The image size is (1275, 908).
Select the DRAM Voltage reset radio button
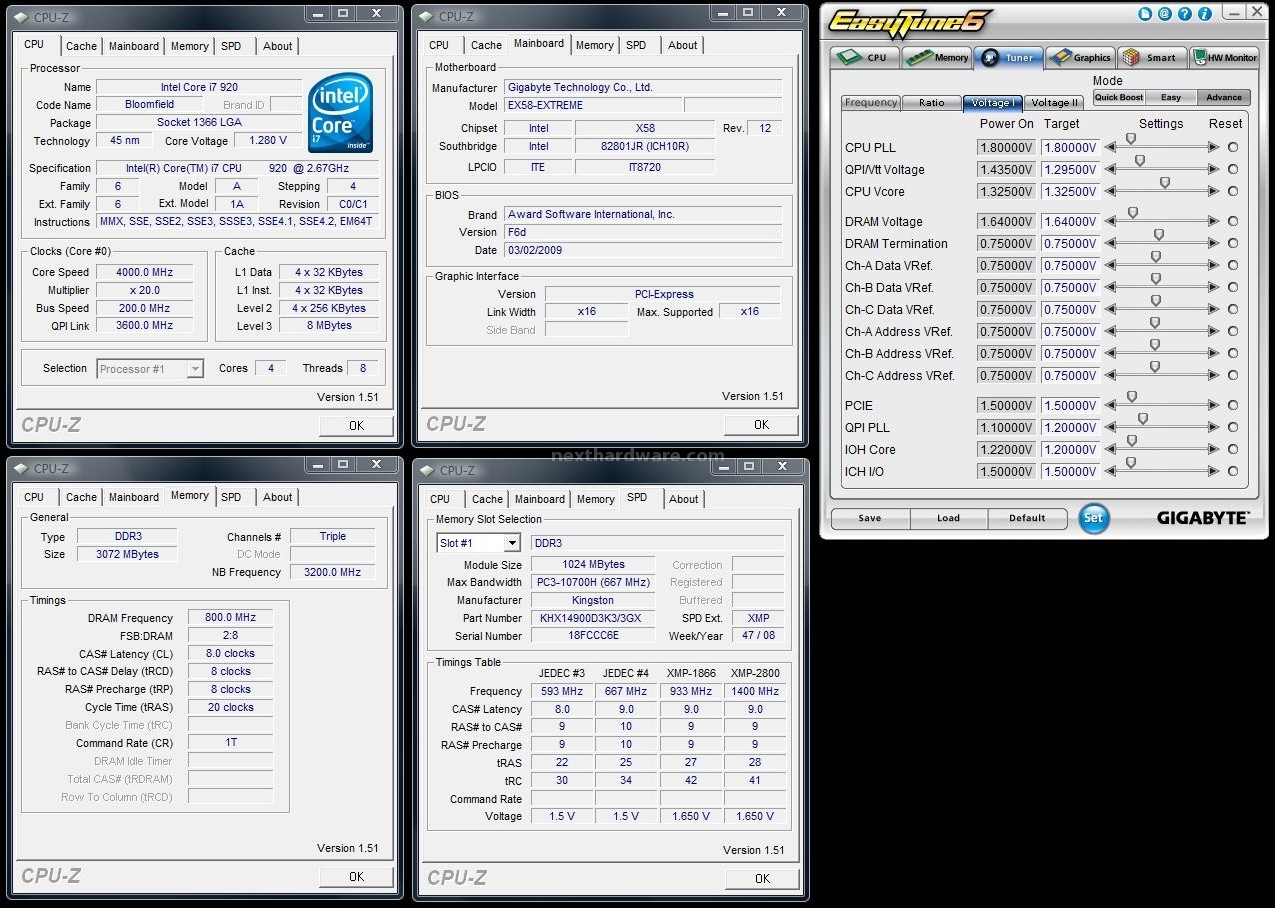1233,222
